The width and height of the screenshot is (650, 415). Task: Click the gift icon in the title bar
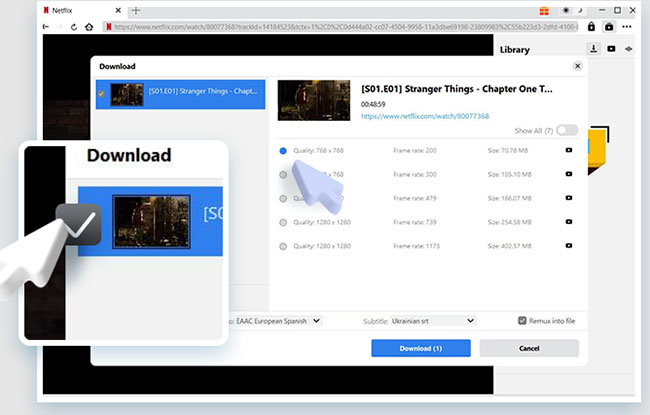coord(544,11)
